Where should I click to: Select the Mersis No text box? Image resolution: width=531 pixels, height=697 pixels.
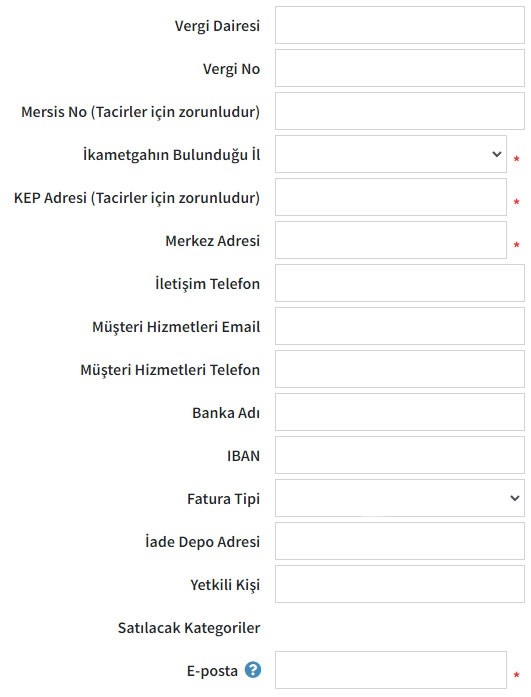click(x=399, y=111)
